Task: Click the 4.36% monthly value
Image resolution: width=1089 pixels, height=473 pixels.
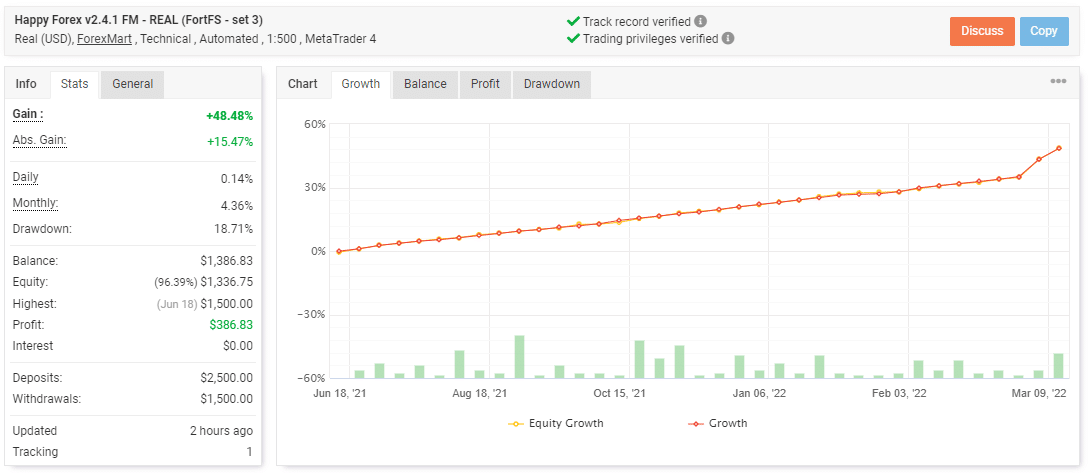Action: click(236, 206)
